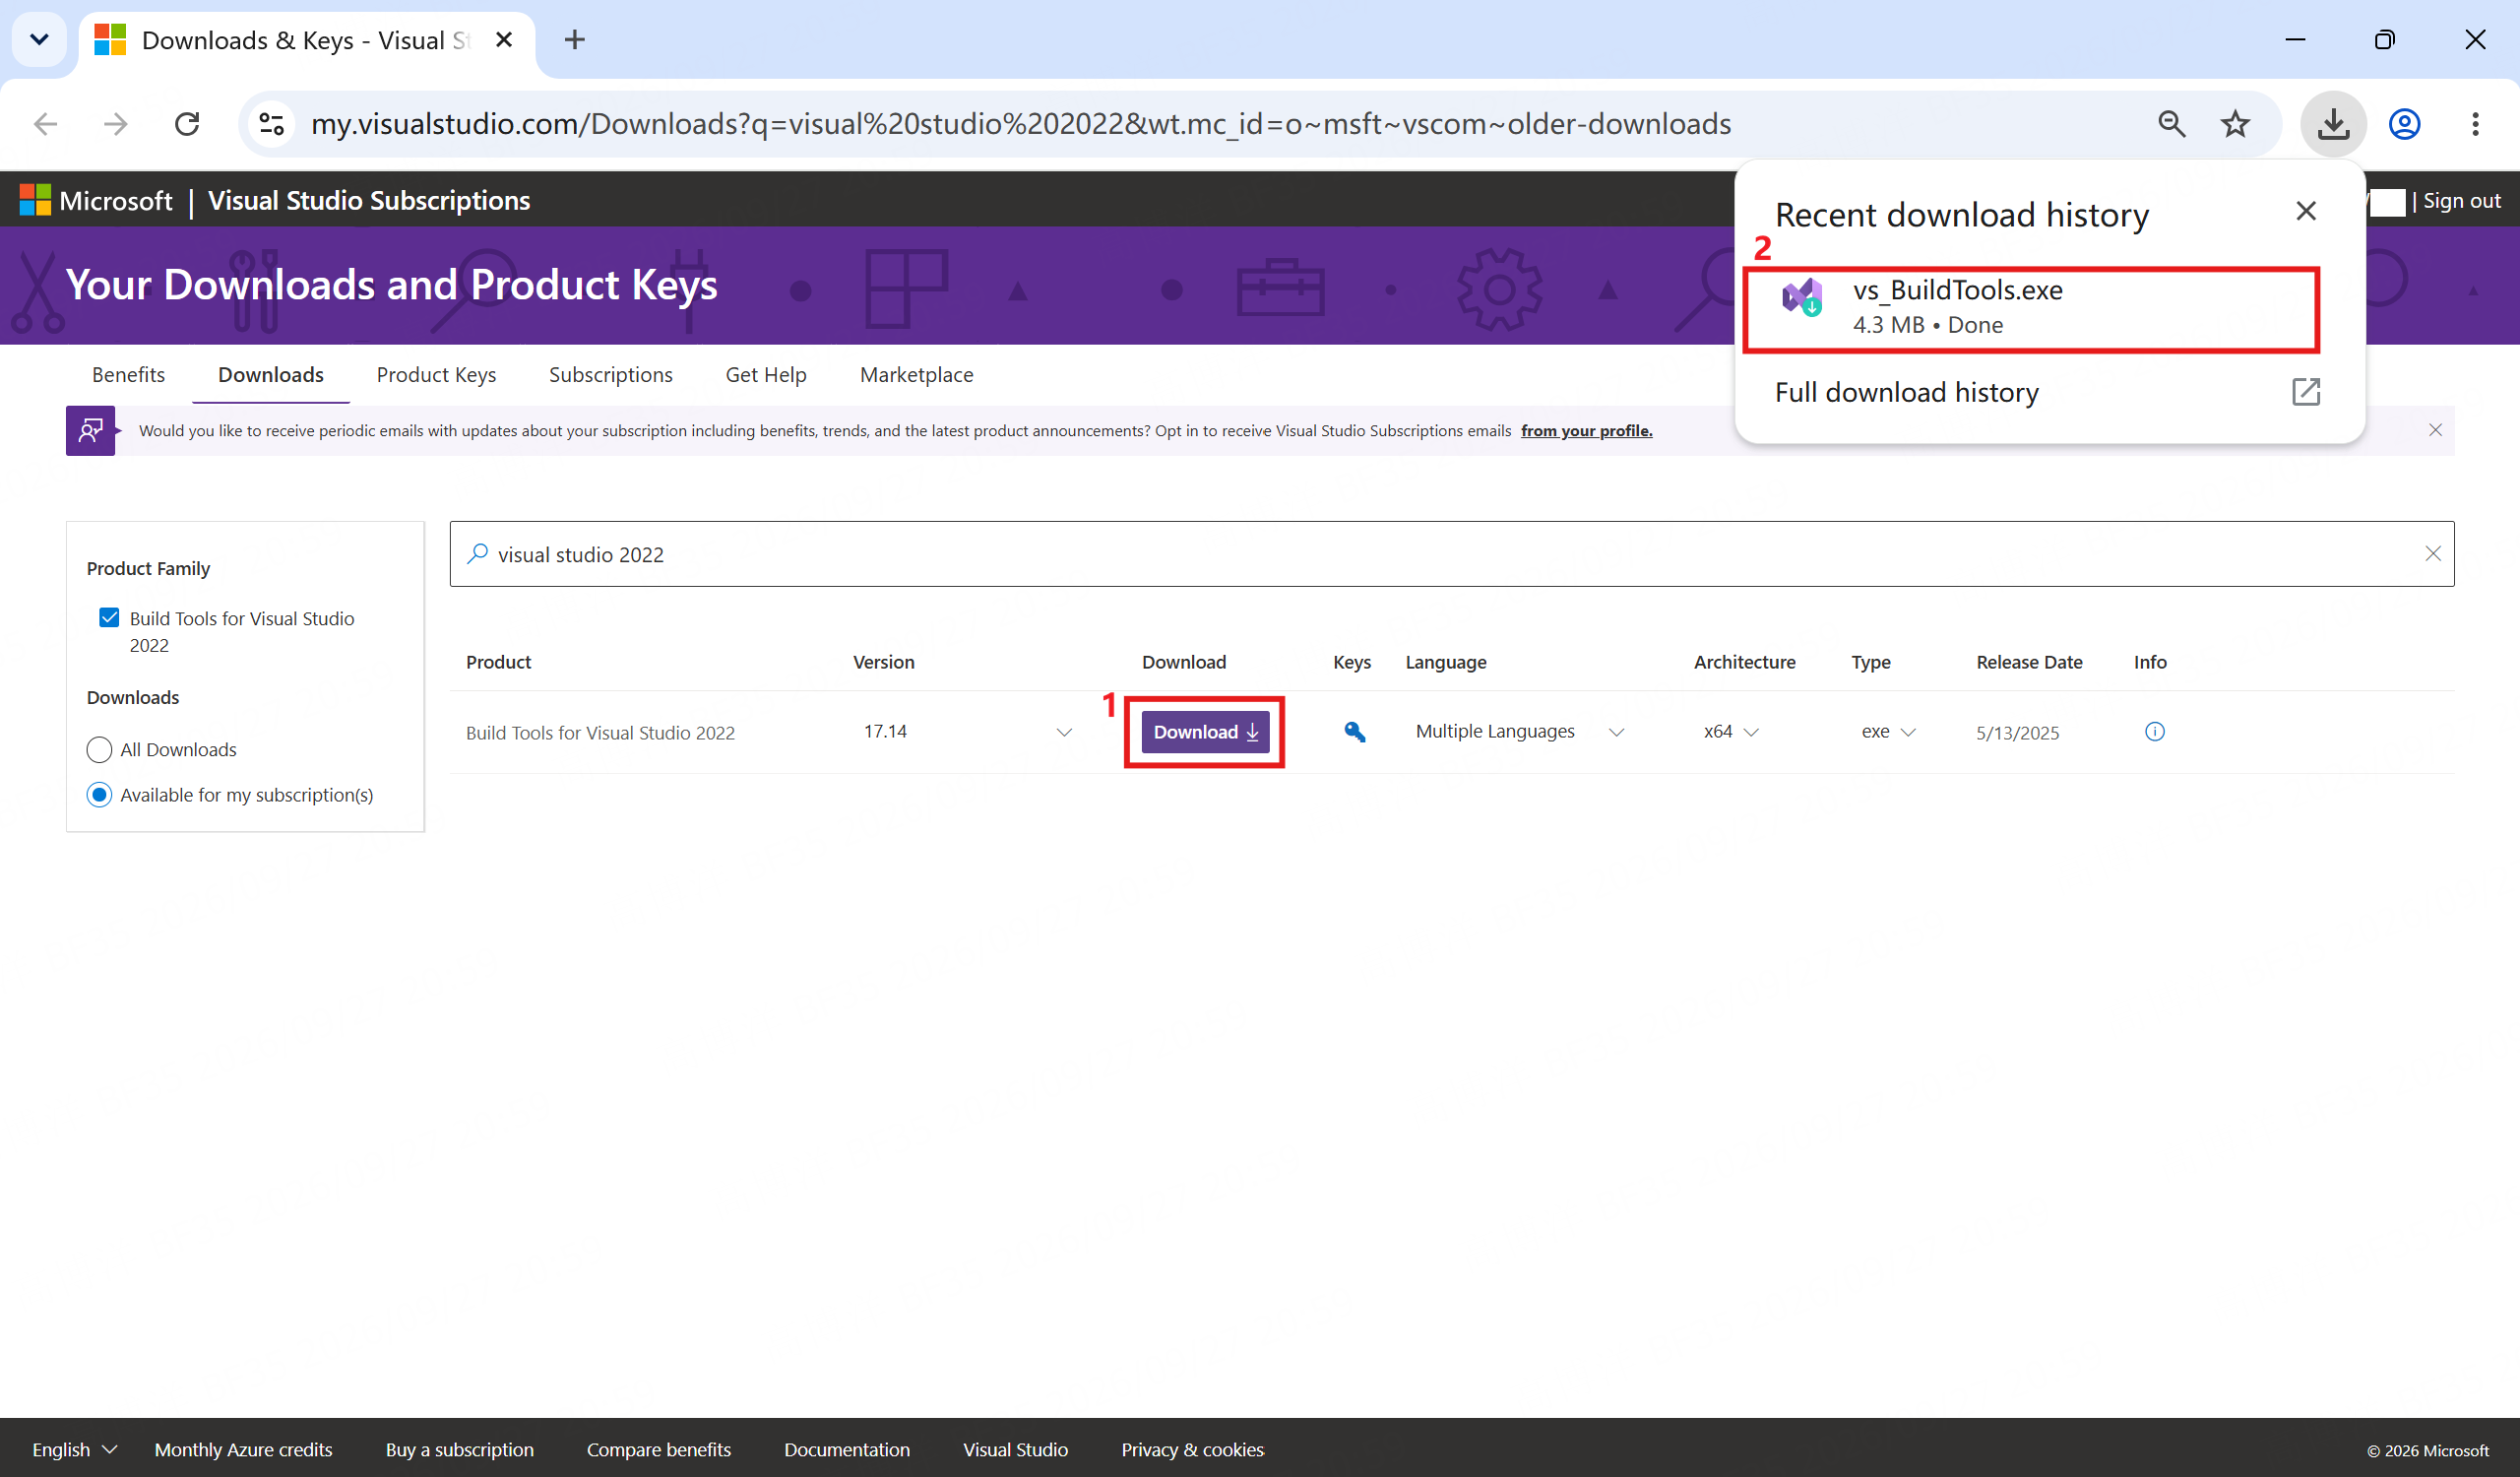The width and height of the screenshot is (2520, 1477).
Task: Click the purple Download button
Action: tap(1205, 732)
